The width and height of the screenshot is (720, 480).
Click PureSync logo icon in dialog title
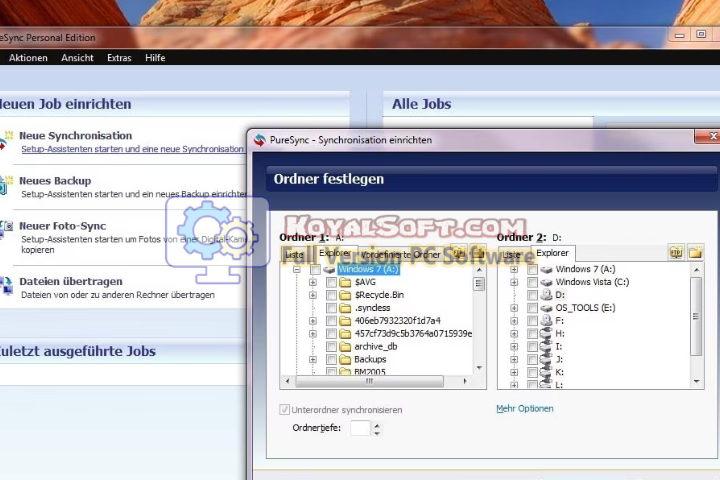coord(259,140)
